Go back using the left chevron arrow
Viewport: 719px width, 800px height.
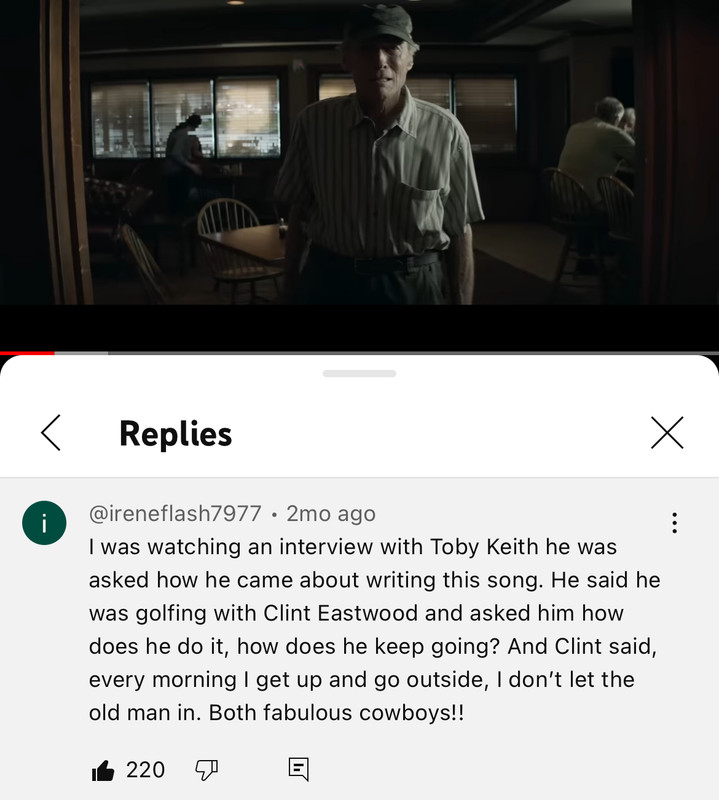click(51, 433)
